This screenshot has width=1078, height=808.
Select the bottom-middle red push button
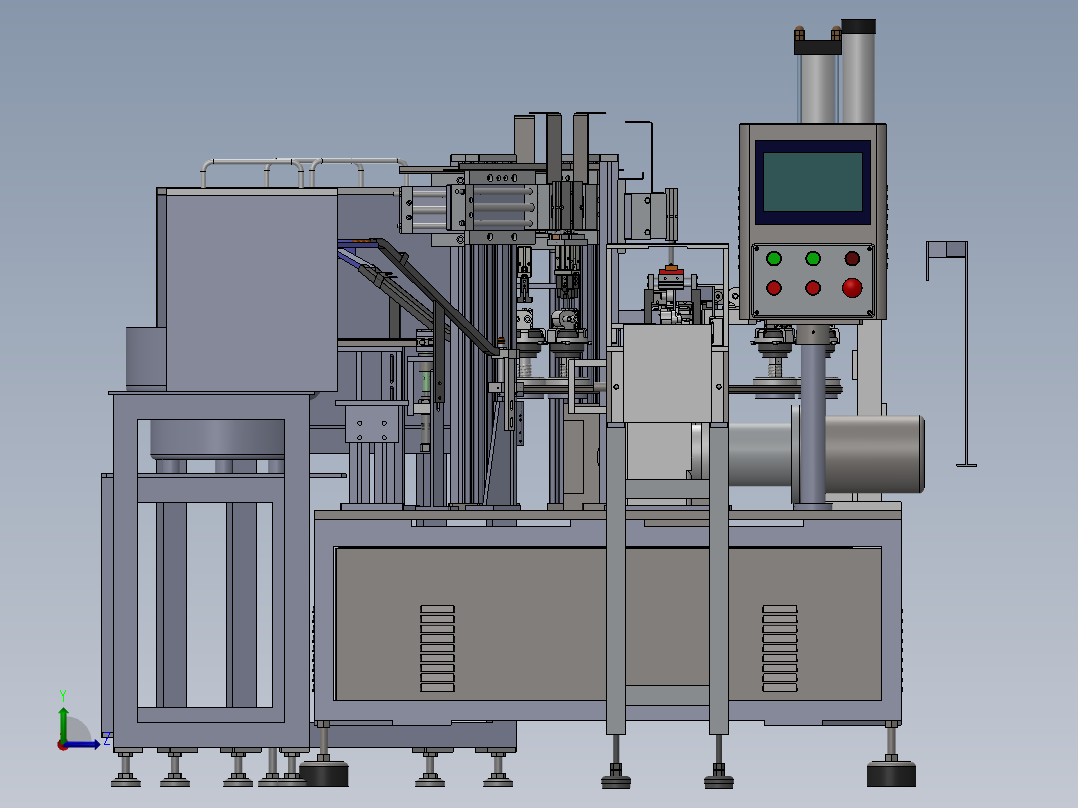click(x=813, y=287)
